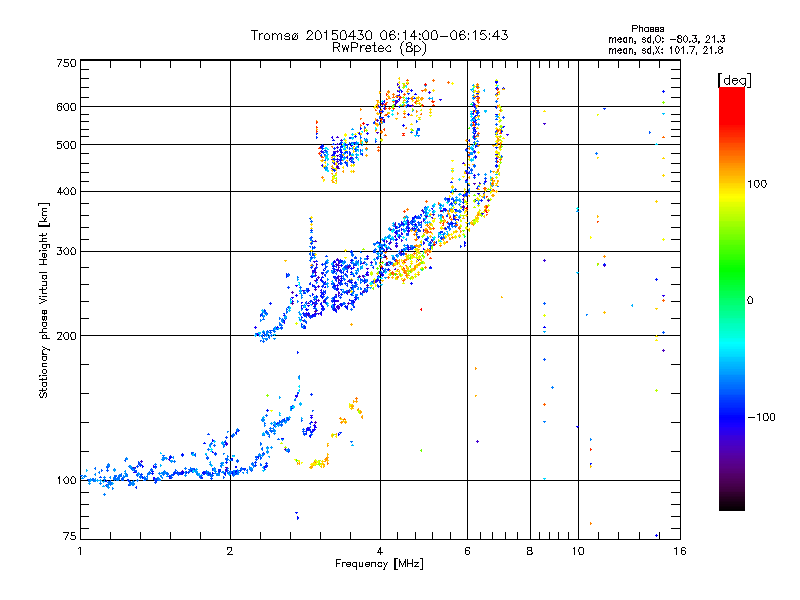This screenshot has width=800, height=600.
Task: Click the x-axis '10' tick label
Action: [578, 551]
